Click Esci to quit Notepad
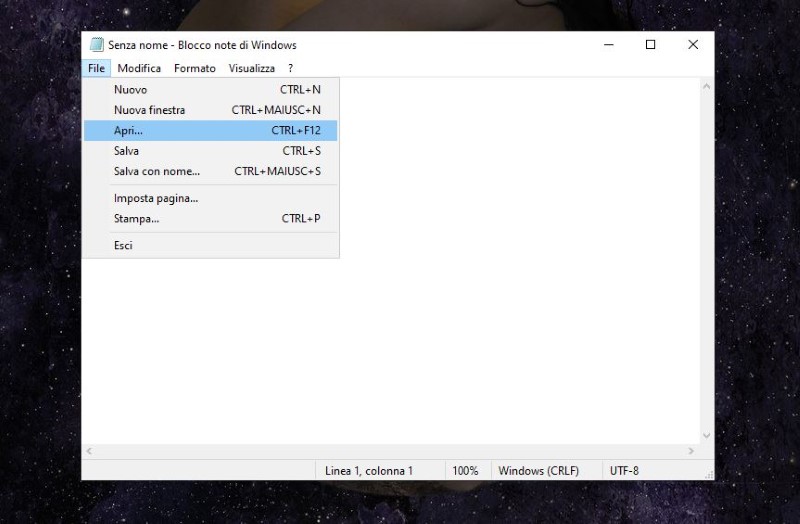 pos(123,245)
